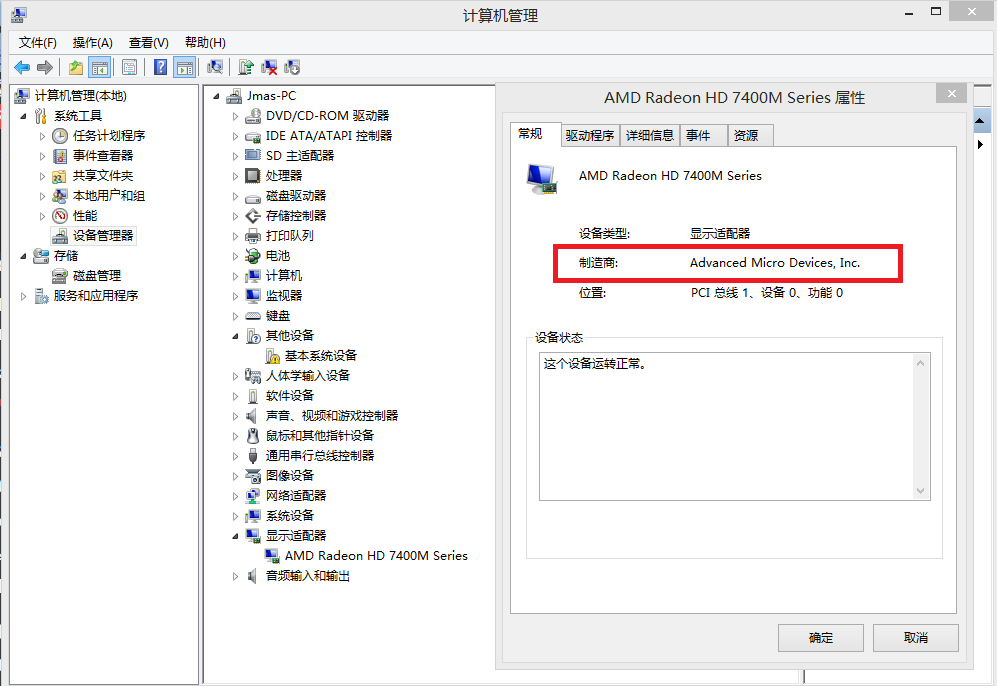Click the Up one level folder icon

(x=76, y=67)
